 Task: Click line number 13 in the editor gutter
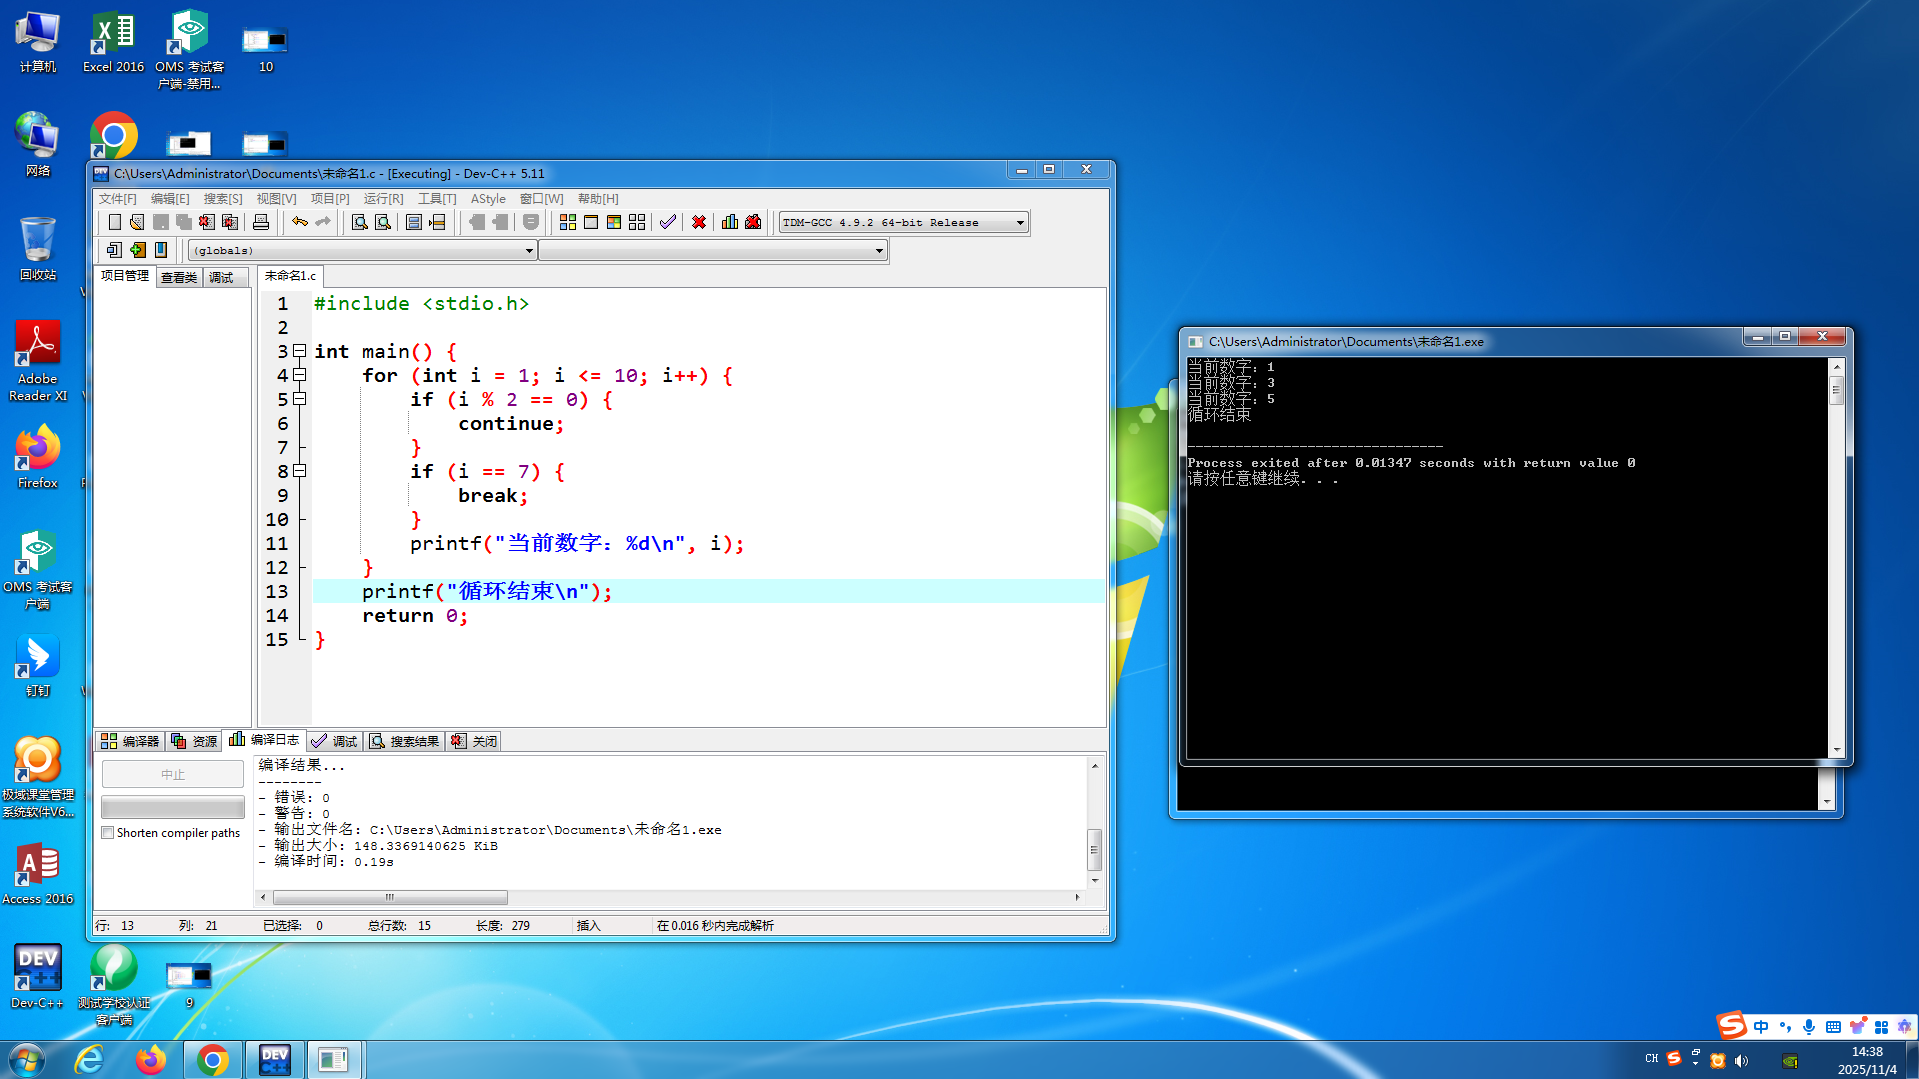click(x=277, y=591)
